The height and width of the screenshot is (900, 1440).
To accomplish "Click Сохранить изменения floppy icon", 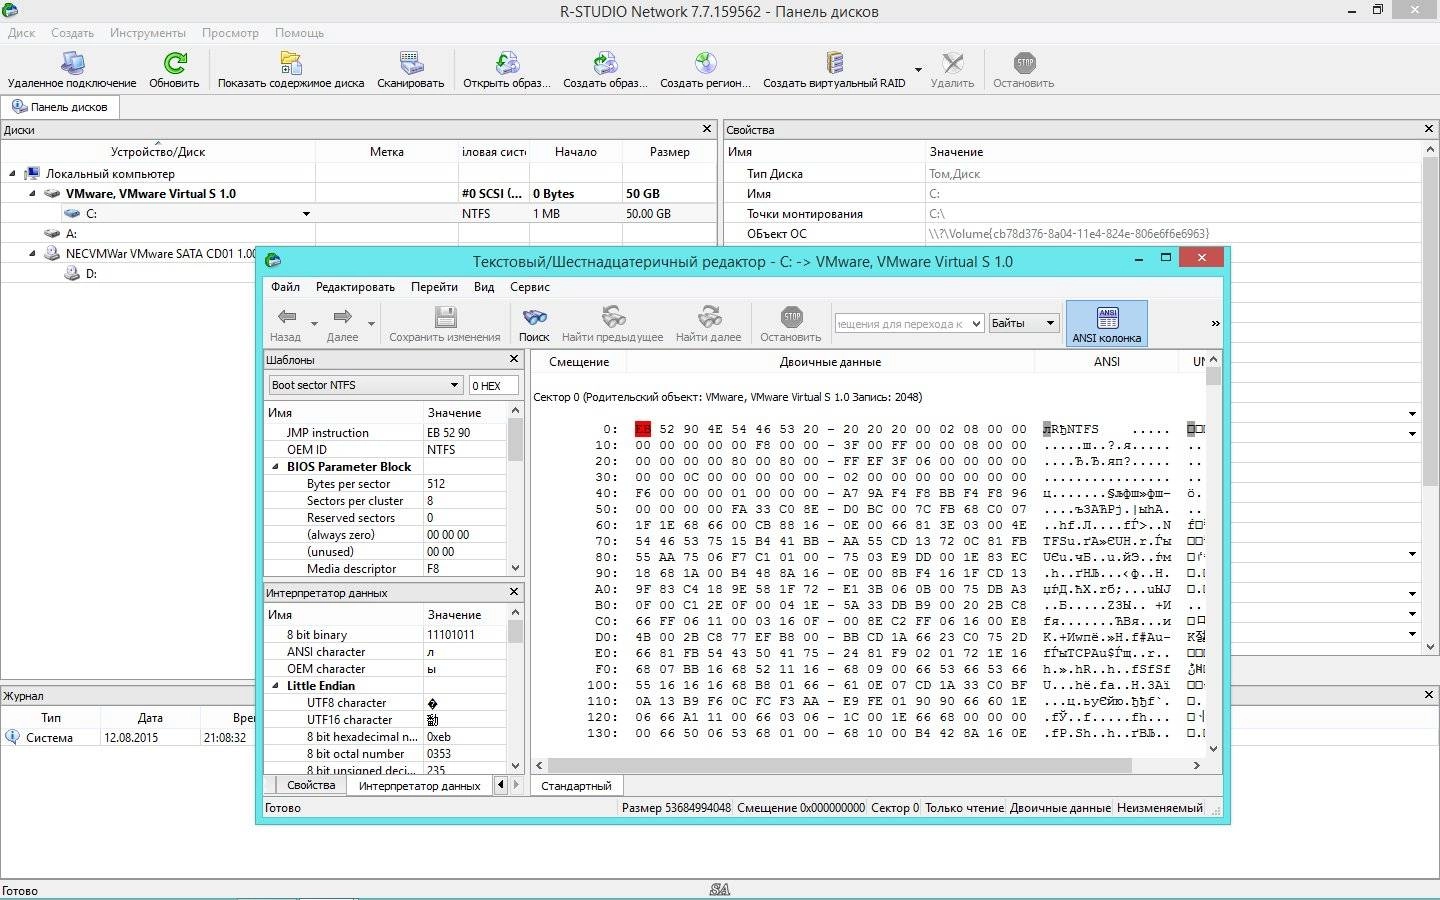I will click(445, 317).
